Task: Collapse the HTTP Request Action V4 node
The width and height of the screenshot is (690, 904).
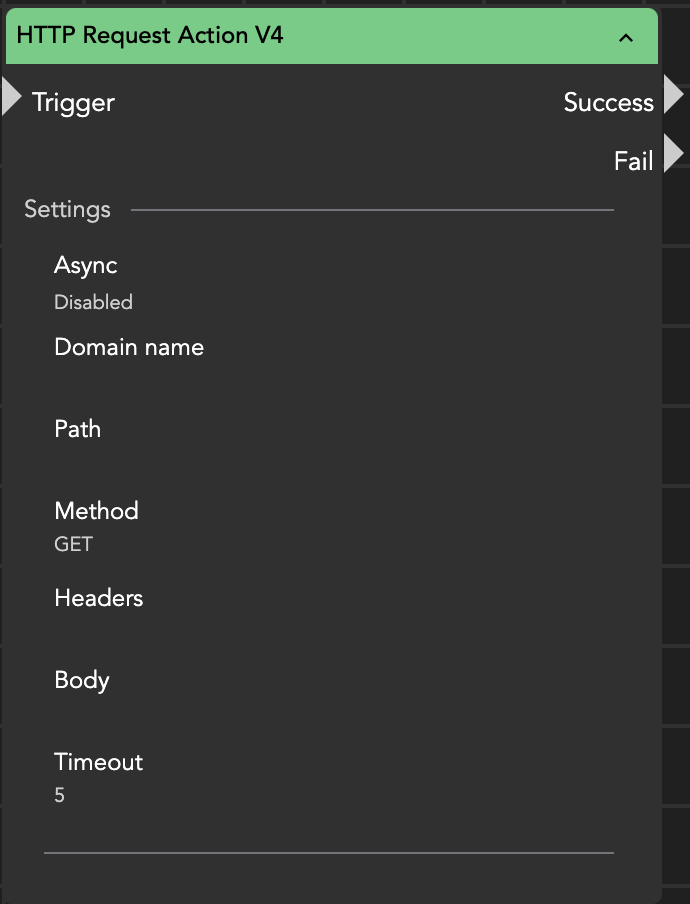Action: click(x=626, y=38)
